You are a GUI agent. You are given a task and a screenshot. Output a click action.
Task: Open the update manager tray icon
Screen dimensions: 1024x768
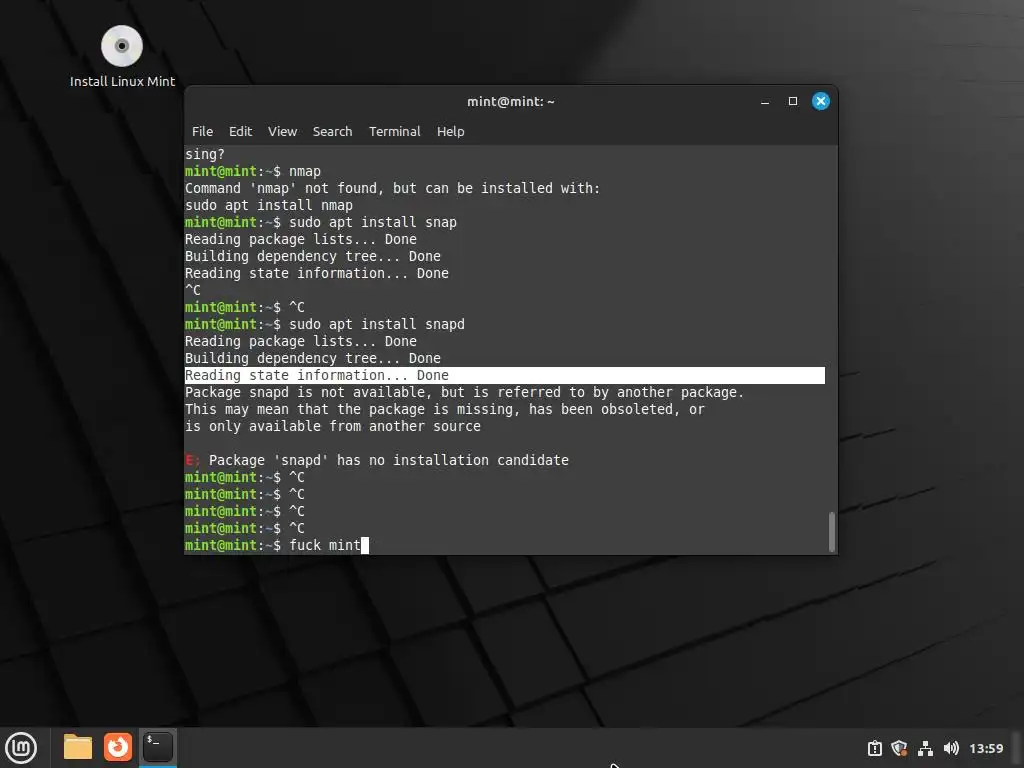pos(874,748)
